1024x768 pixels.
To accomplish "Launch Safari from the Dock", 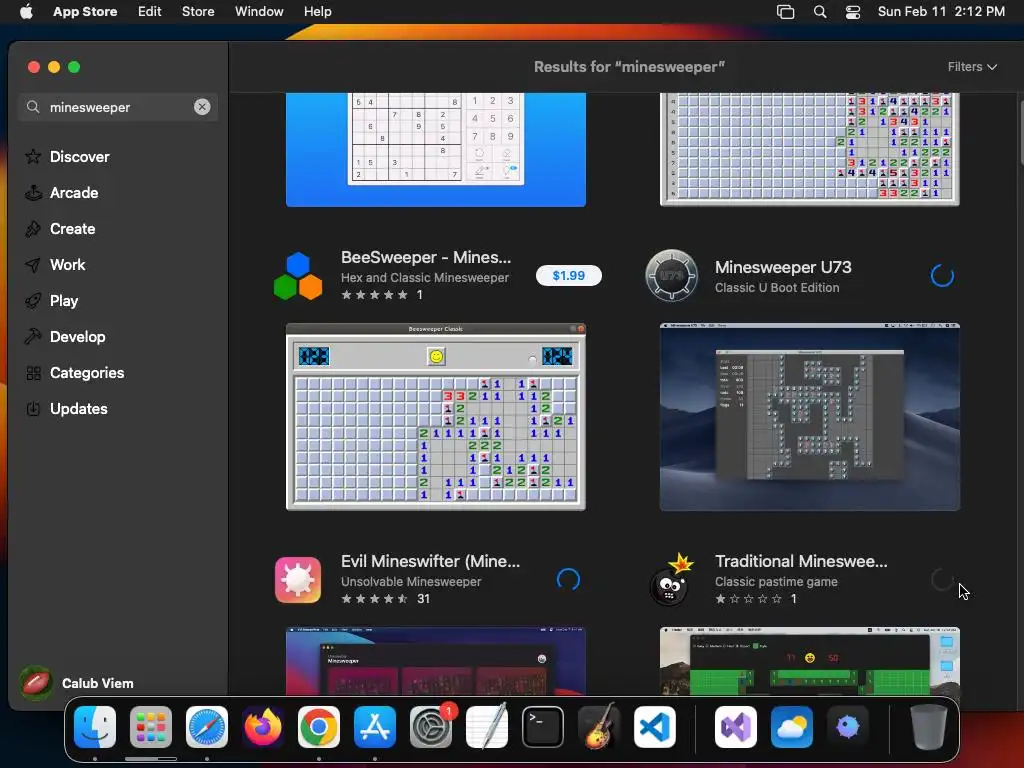I will click(x=207, y=727).
